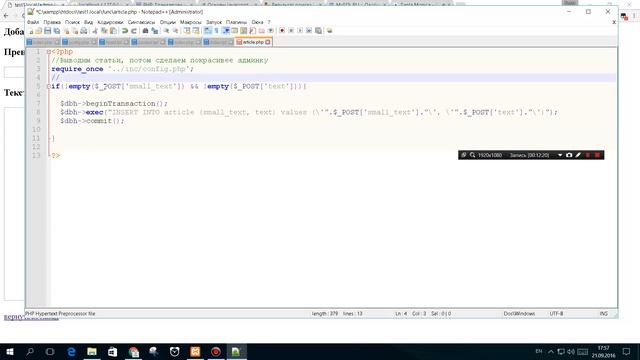This screenshot has height=360, width=640.
Task: Pause the screen recording
Action: [588, 155]
